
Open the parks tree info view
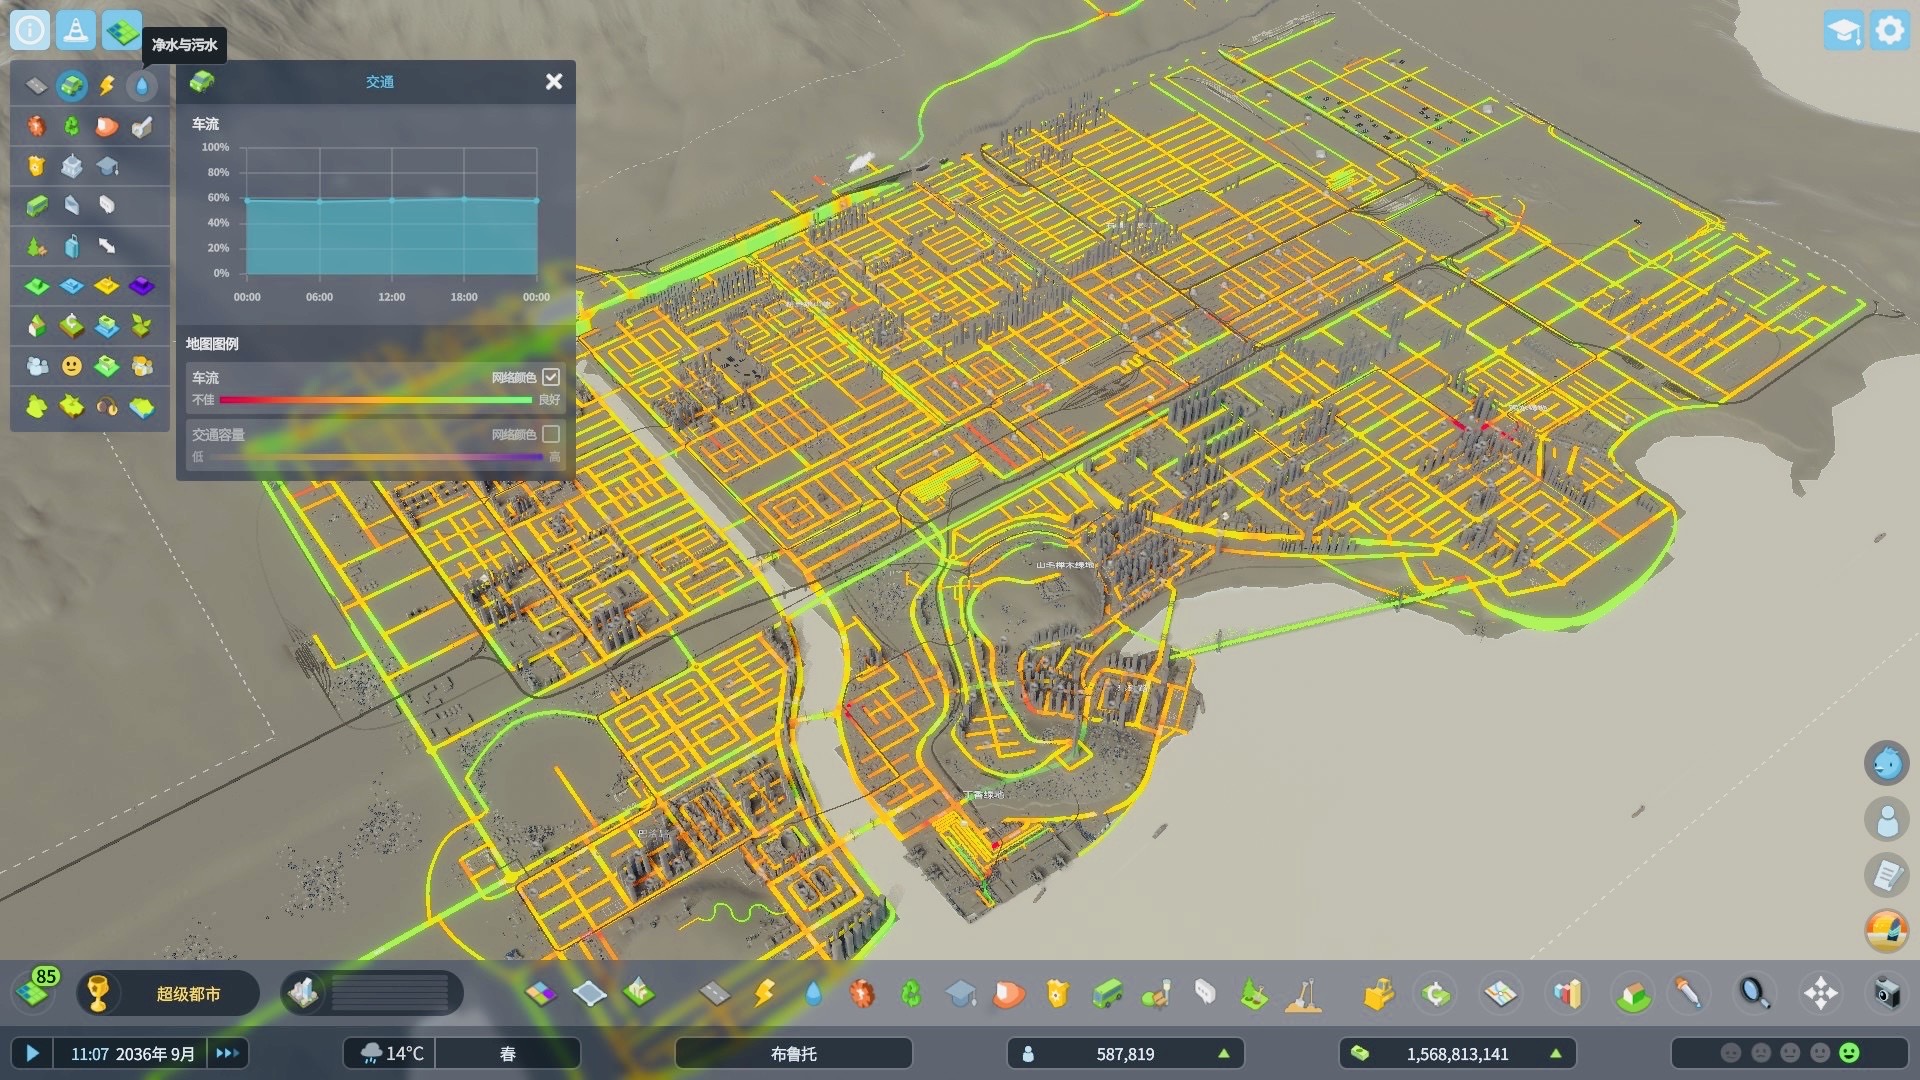tap(36, 246)
